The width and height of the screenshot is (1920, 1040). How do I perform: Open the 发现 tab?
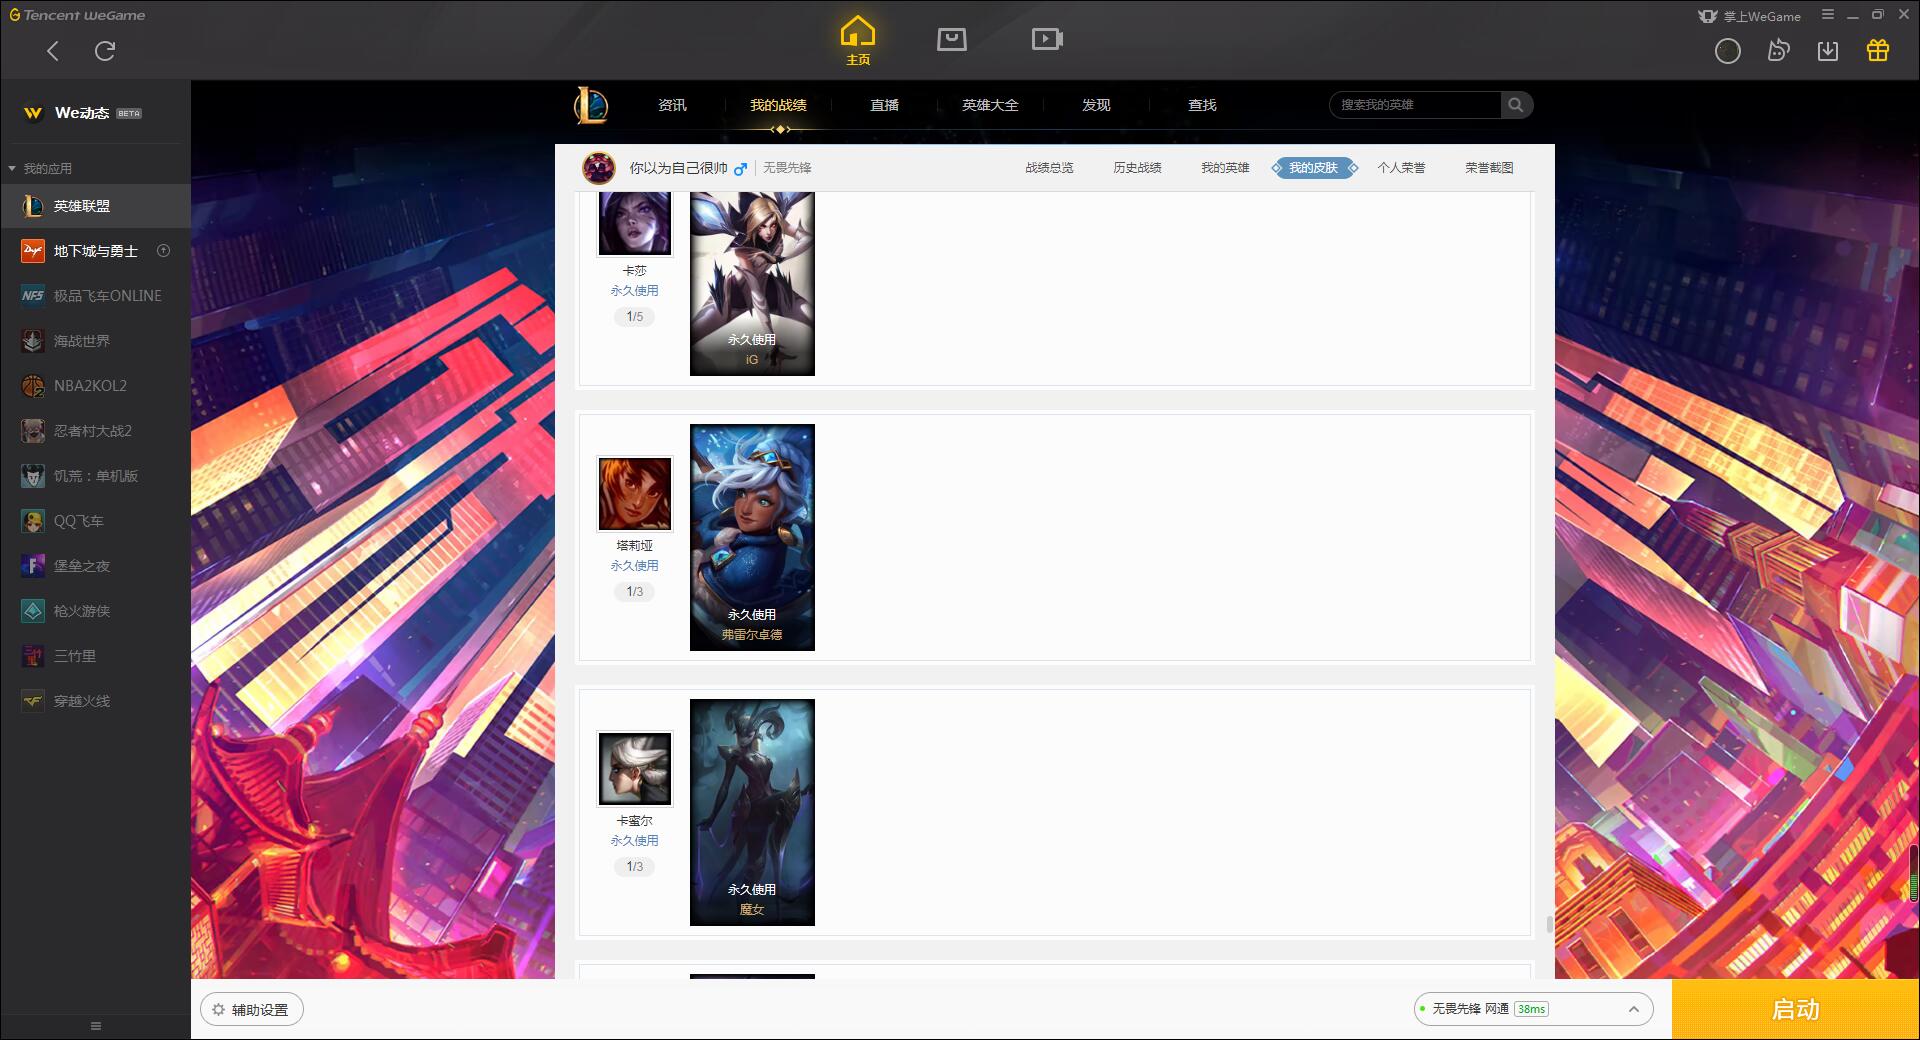[1096, 105]
